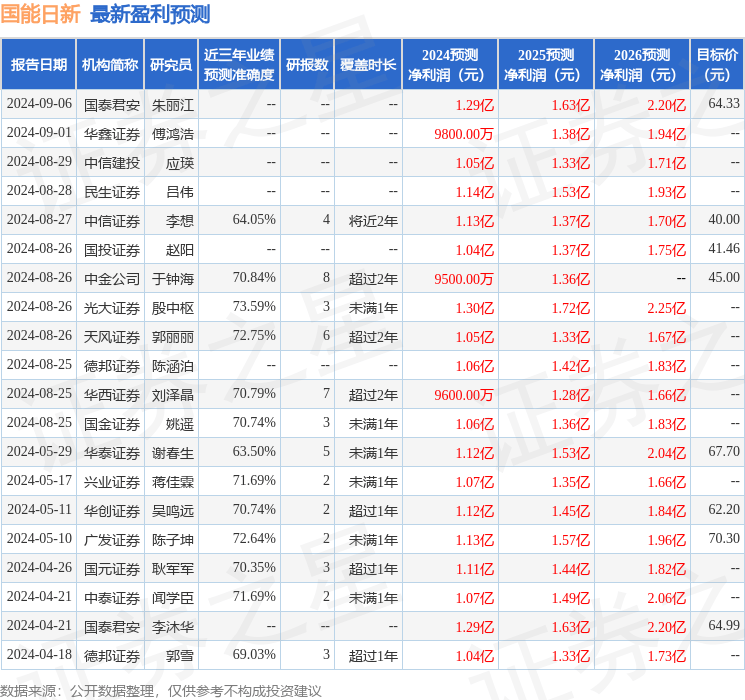Image resolution: width=745 pixels, height=700 pixels.
Task: Click the 9600.00万 profit value
Action: point(464,395)
